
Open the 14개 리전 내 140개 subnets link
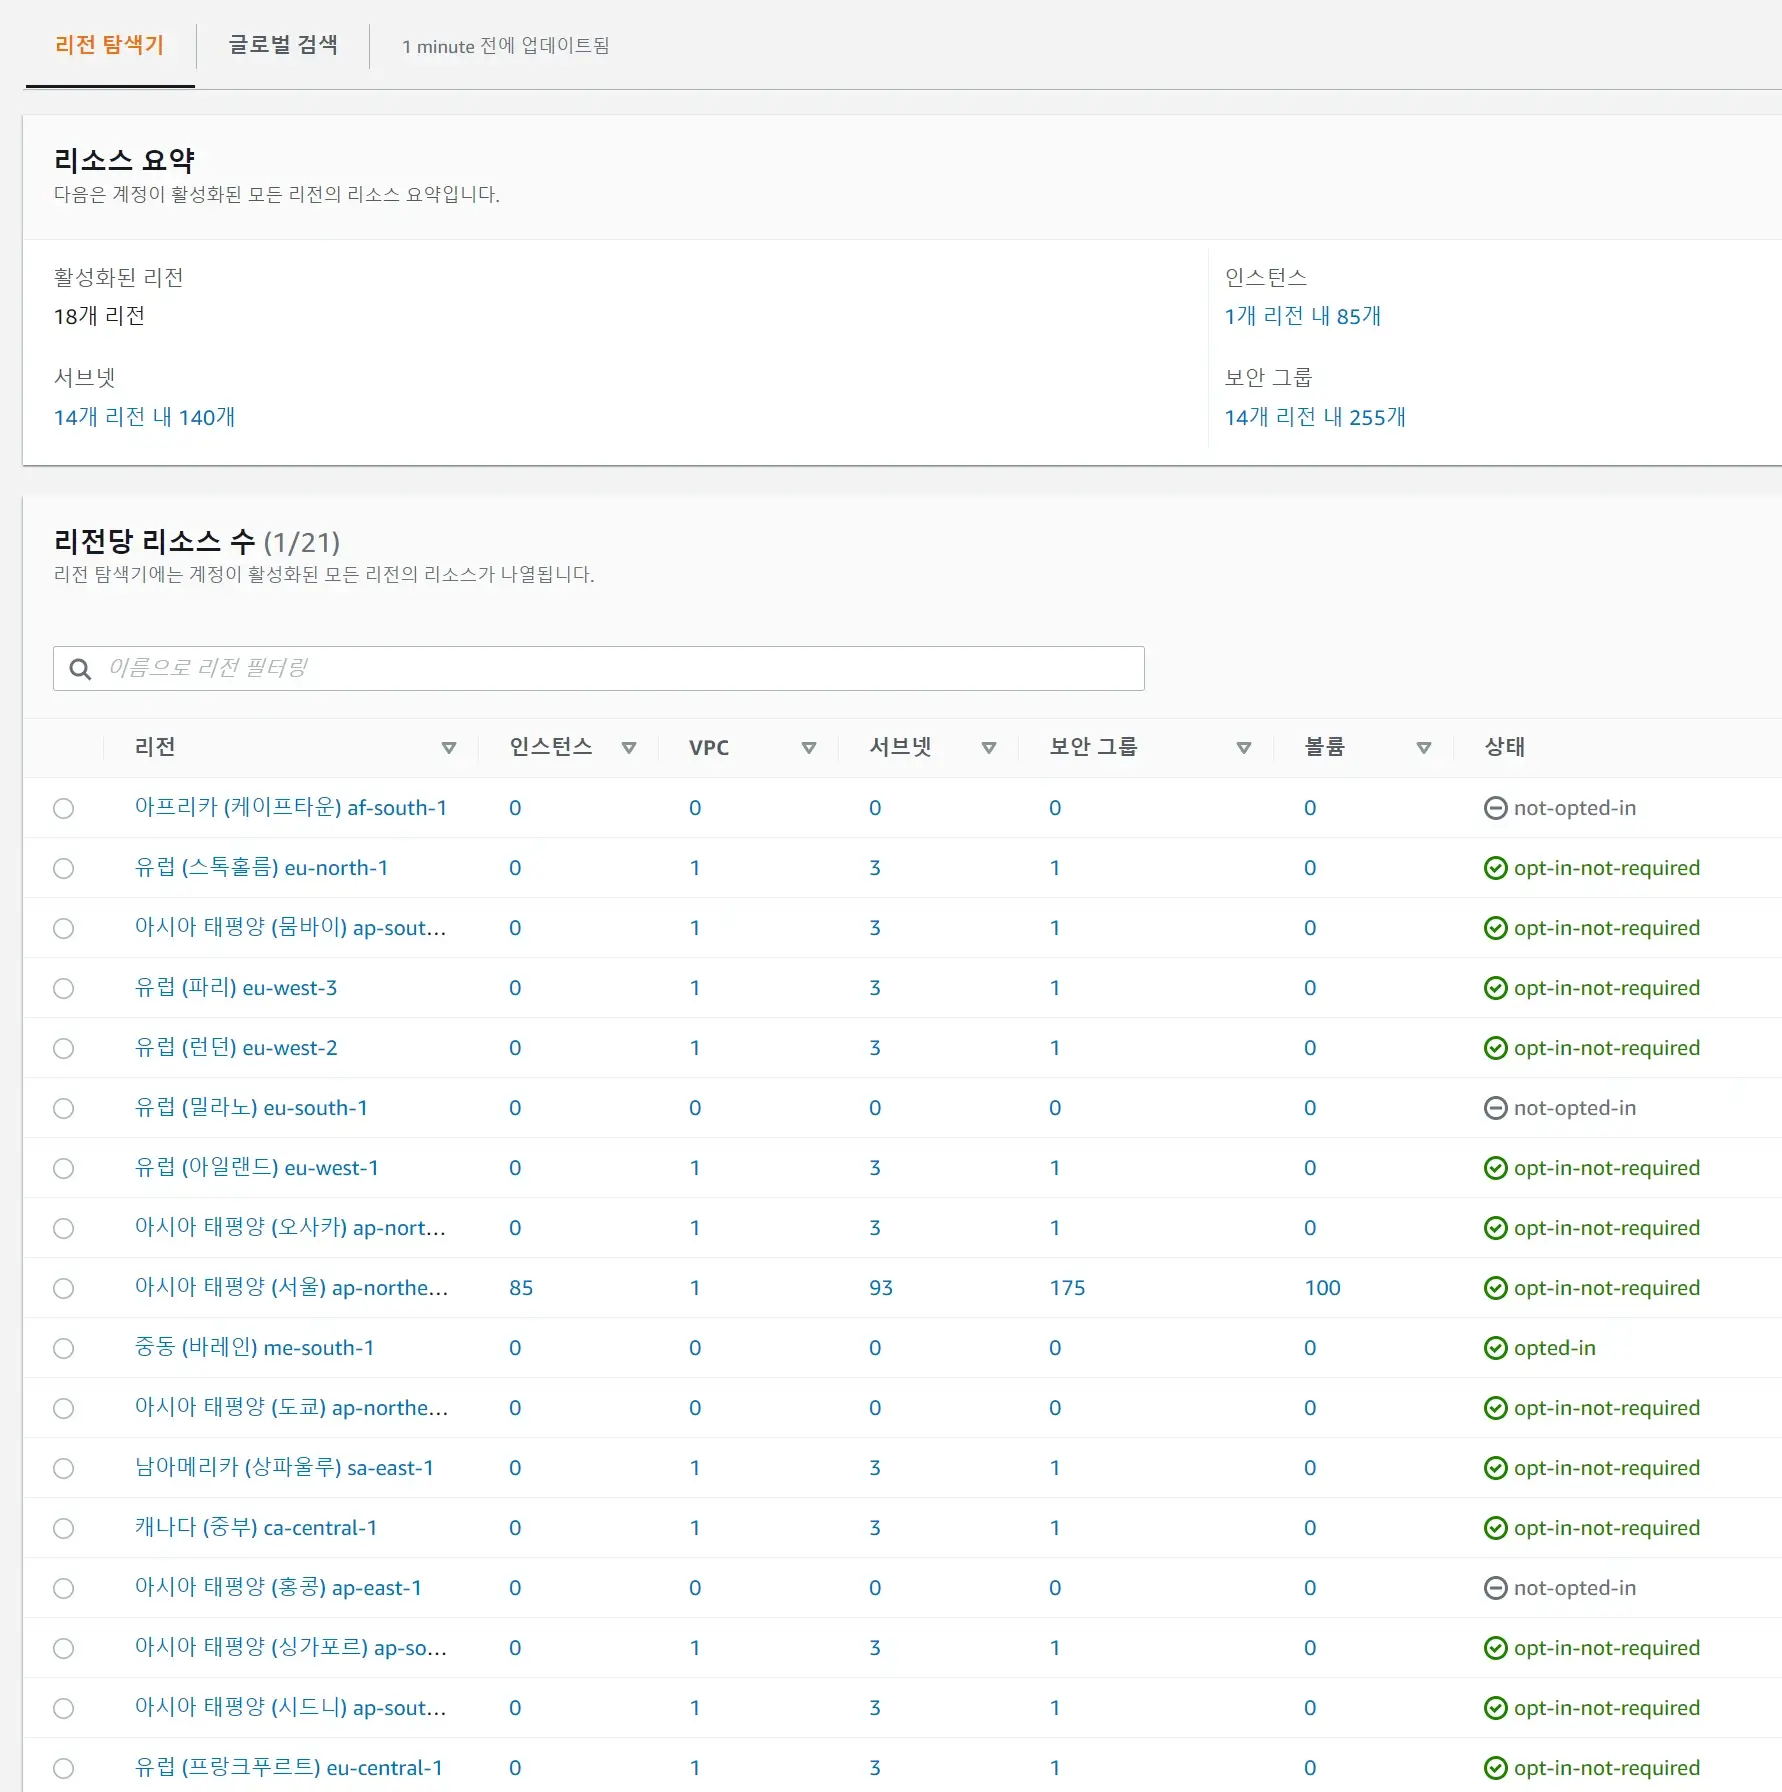pos(144,417)
